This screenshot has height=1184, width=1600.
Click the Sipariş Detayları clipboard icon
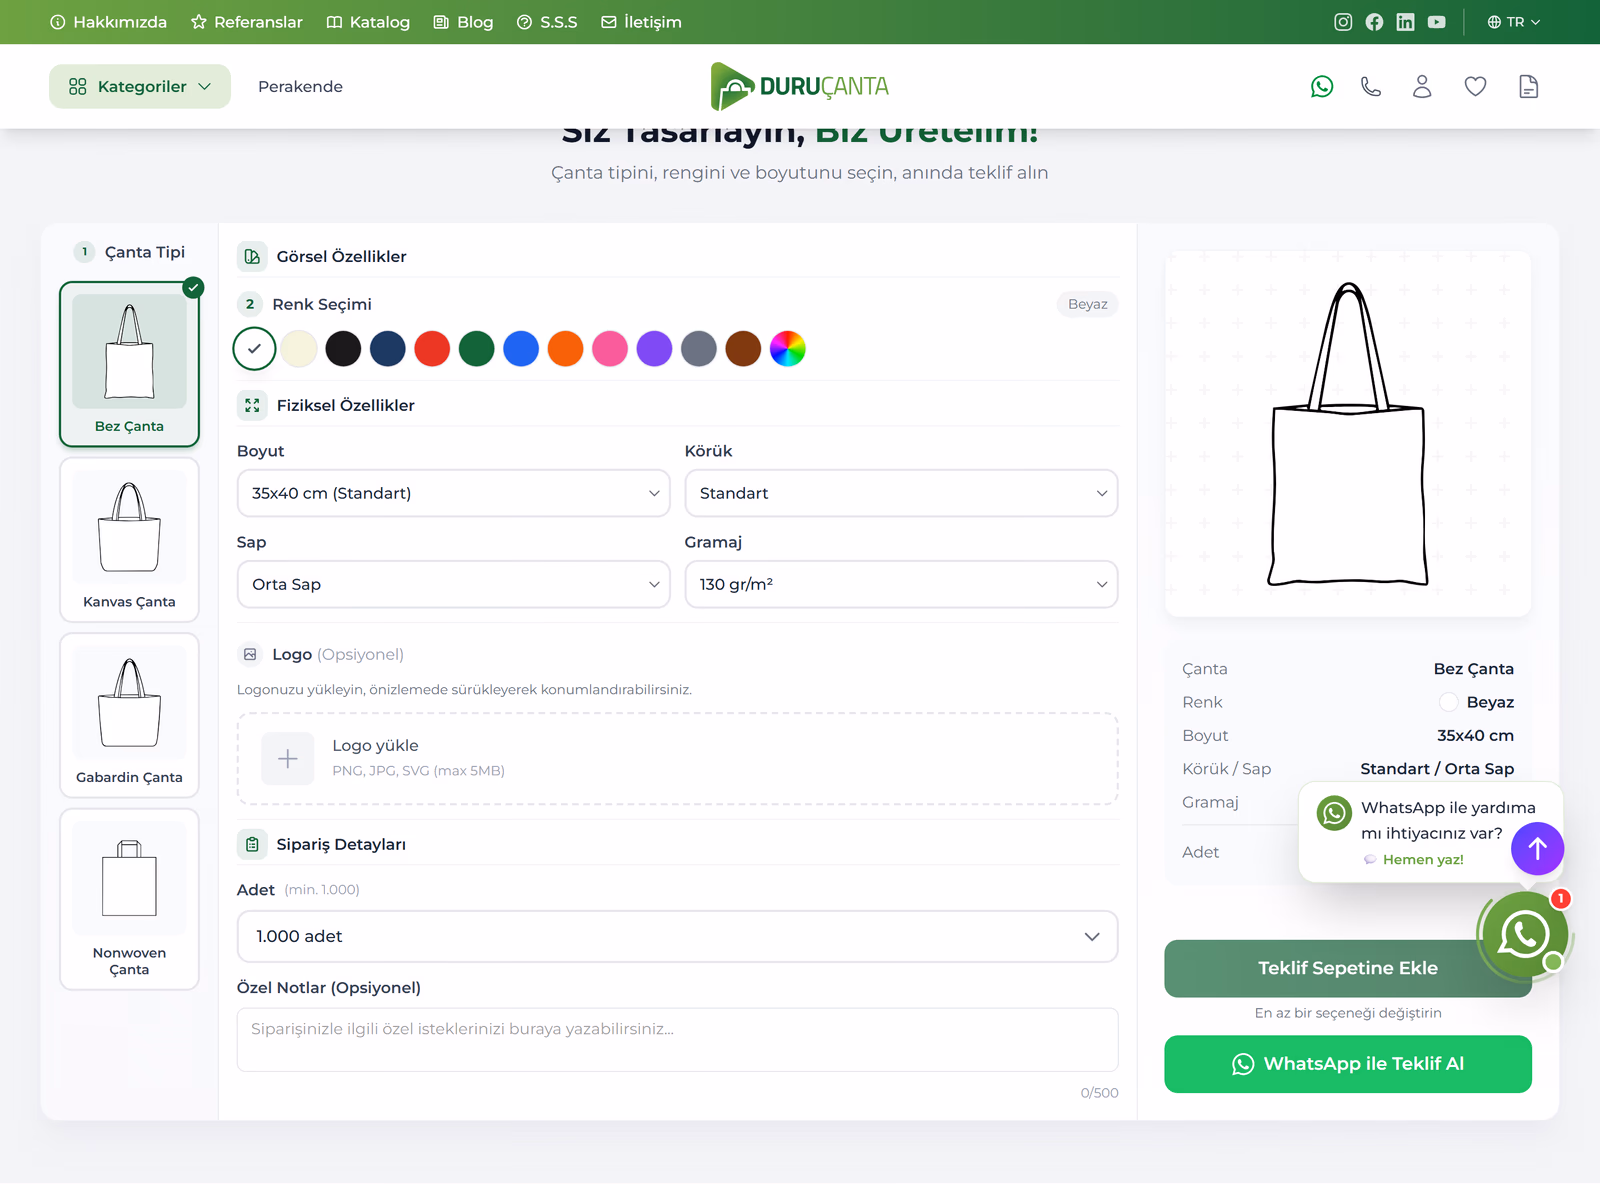point(252,845)
